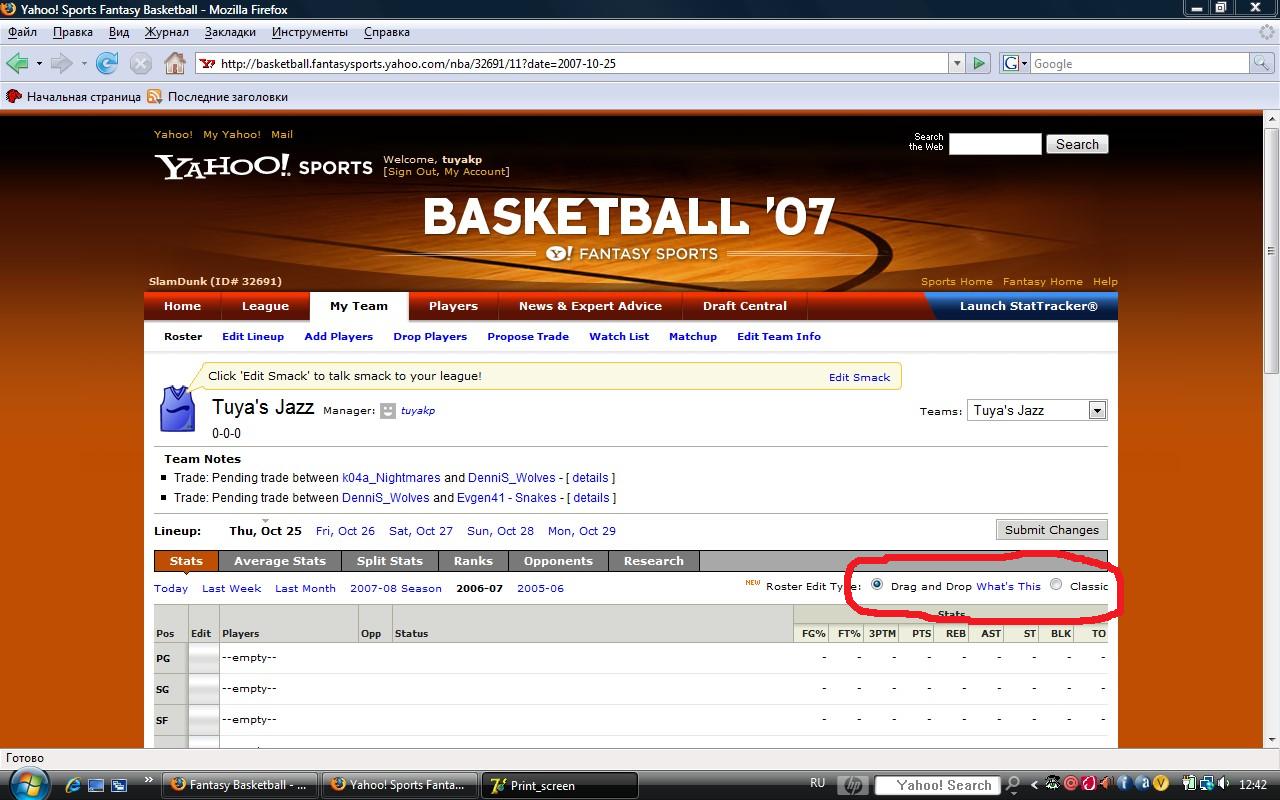1280x800 pixels.
Task: Switch to the Players tab
Action: pos(453,306)
